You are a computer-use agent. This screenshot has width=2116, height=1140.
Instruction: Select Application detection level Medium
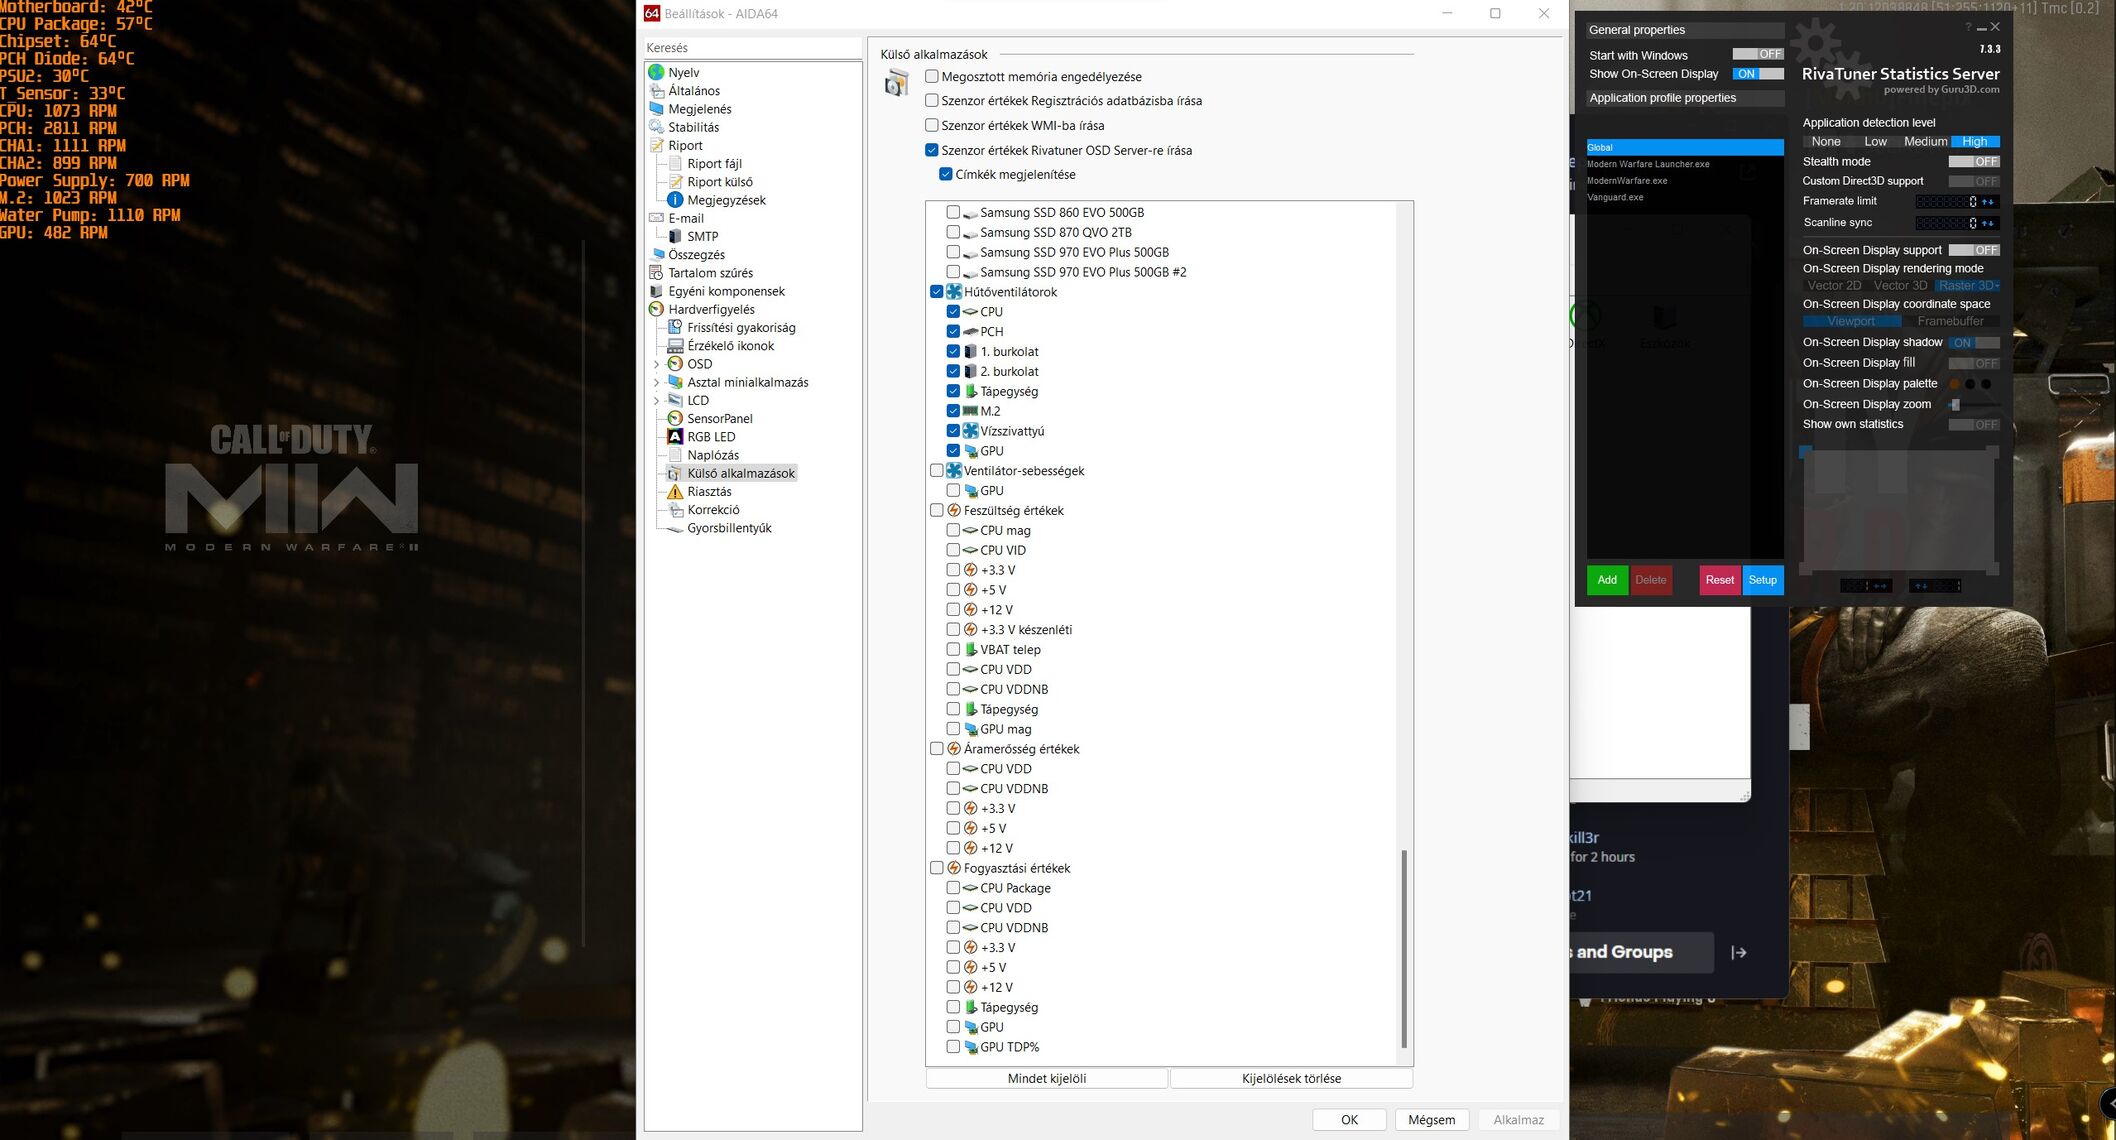point(1926,141)
